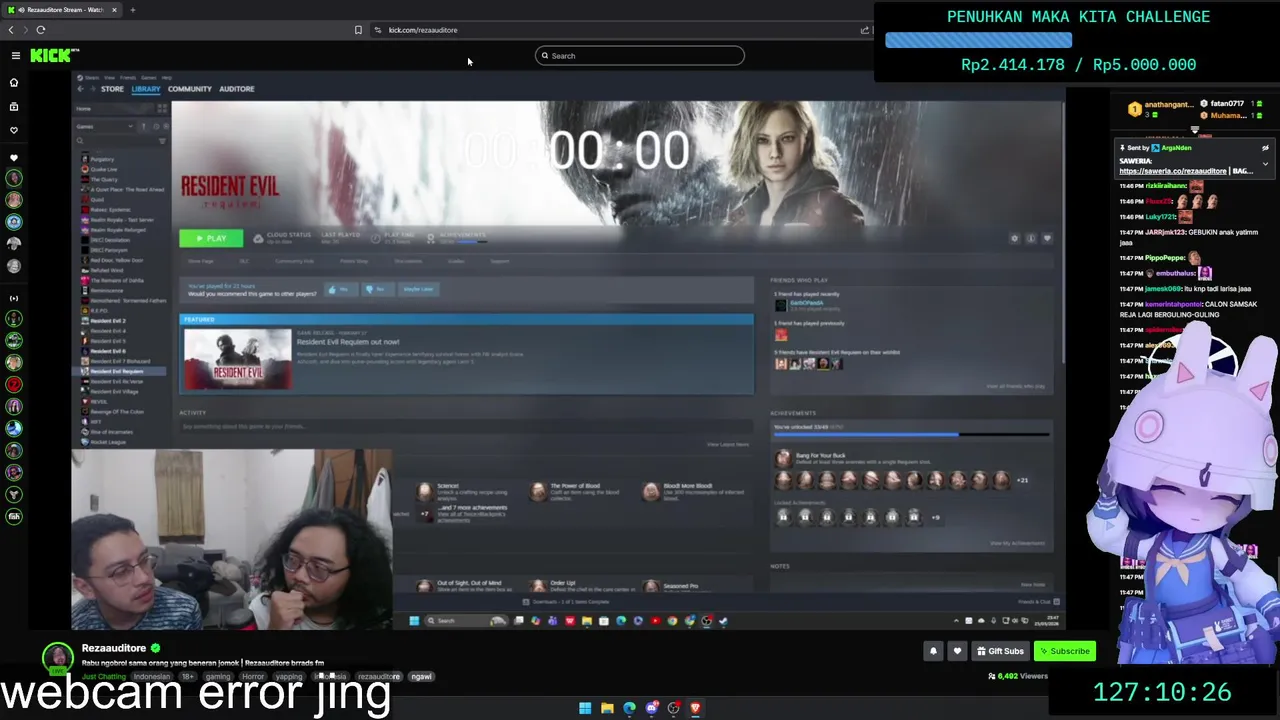Viewport: 1280px width, 720px height.
Task: Click the Rezaauditore channel name
Action: pos(114,648)
